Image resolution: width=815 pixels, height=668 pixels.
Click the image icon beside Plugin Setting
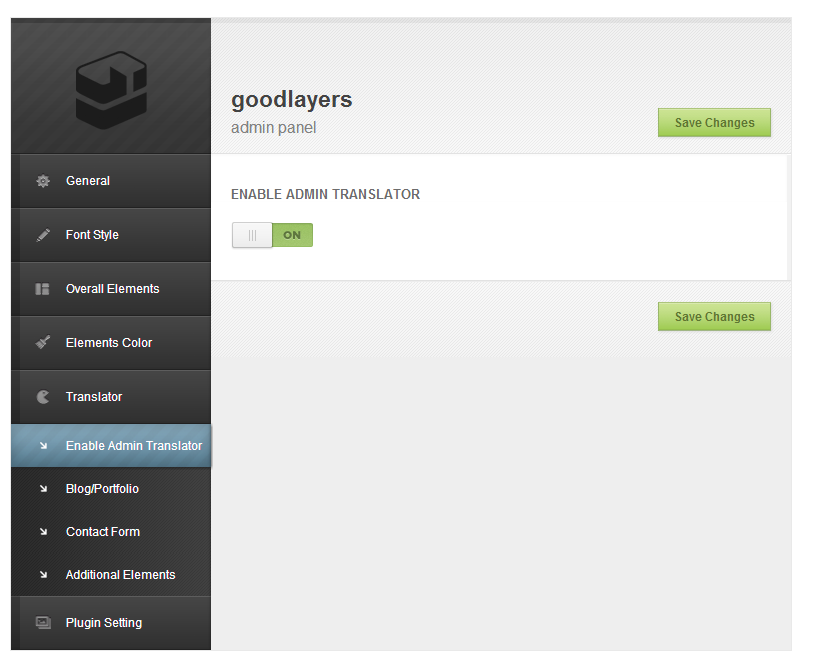click(x=43, y=622)
